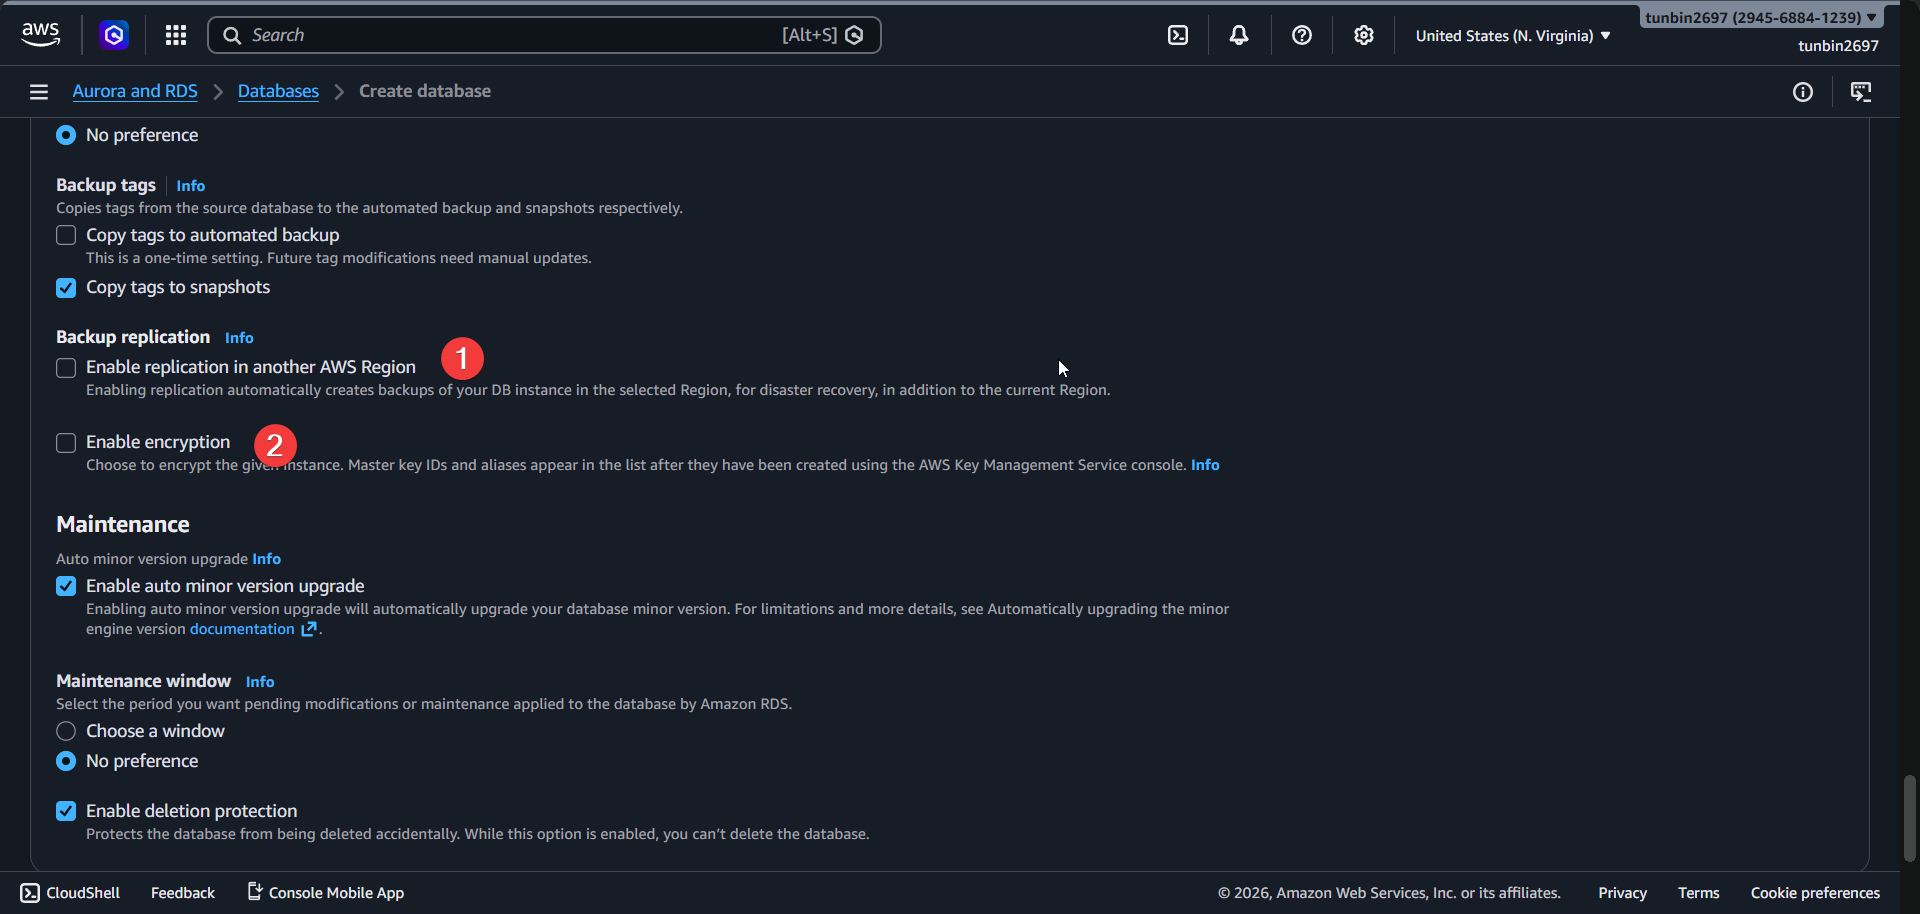This screenshot has width=1920, height=914.
Task: Open CloudShell from the top navigation terminal icon
Action: tap(1177, 34)
